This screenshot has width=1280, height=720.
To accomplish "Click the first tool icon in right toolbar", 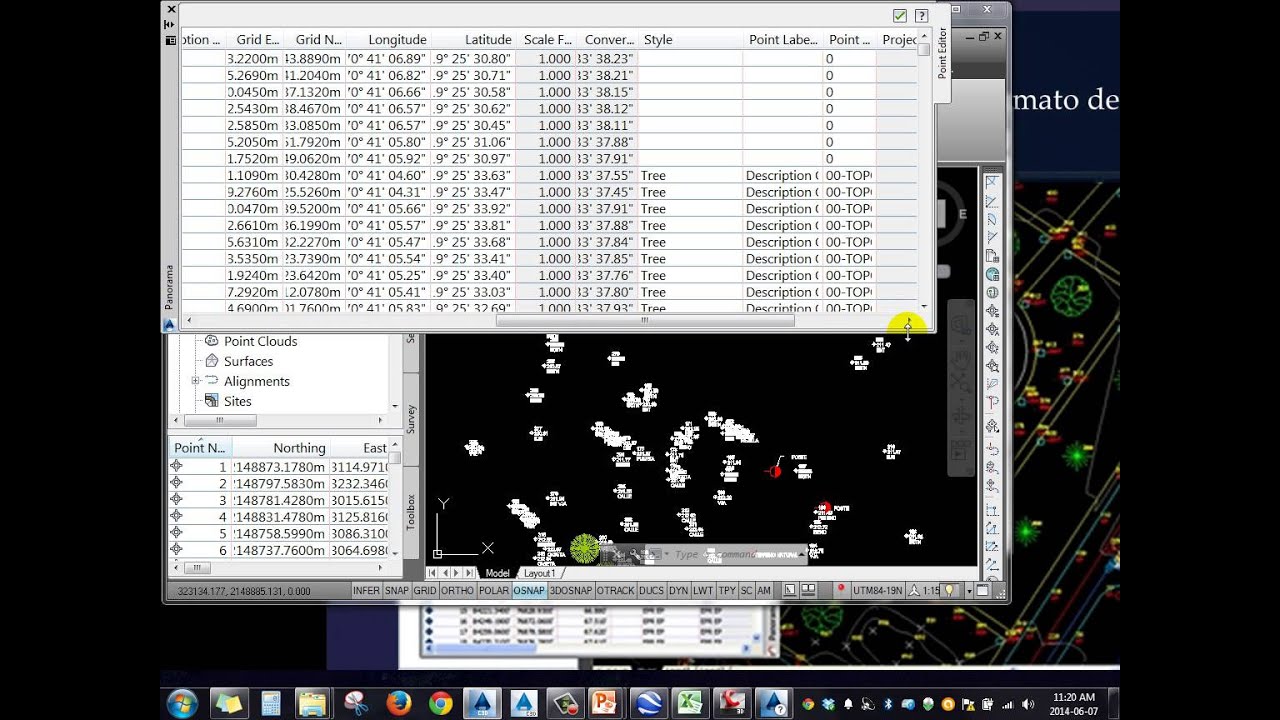I will click(992, 182).
